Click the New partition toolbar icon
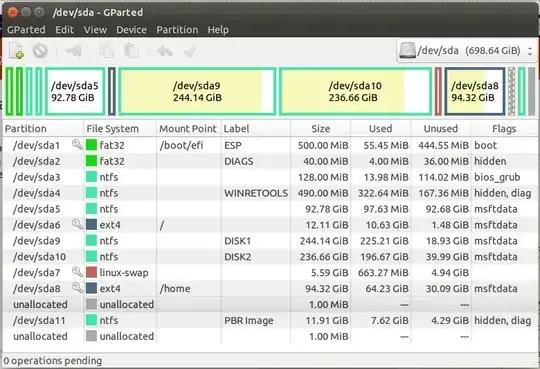The image size is (540, 369). 16,51
